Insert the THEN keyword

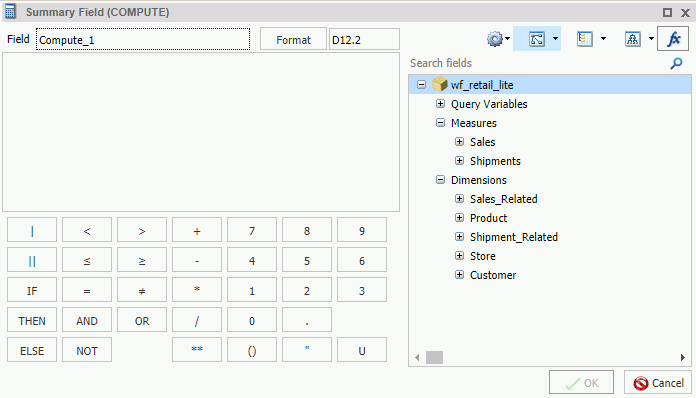click(x=32, y=320)
